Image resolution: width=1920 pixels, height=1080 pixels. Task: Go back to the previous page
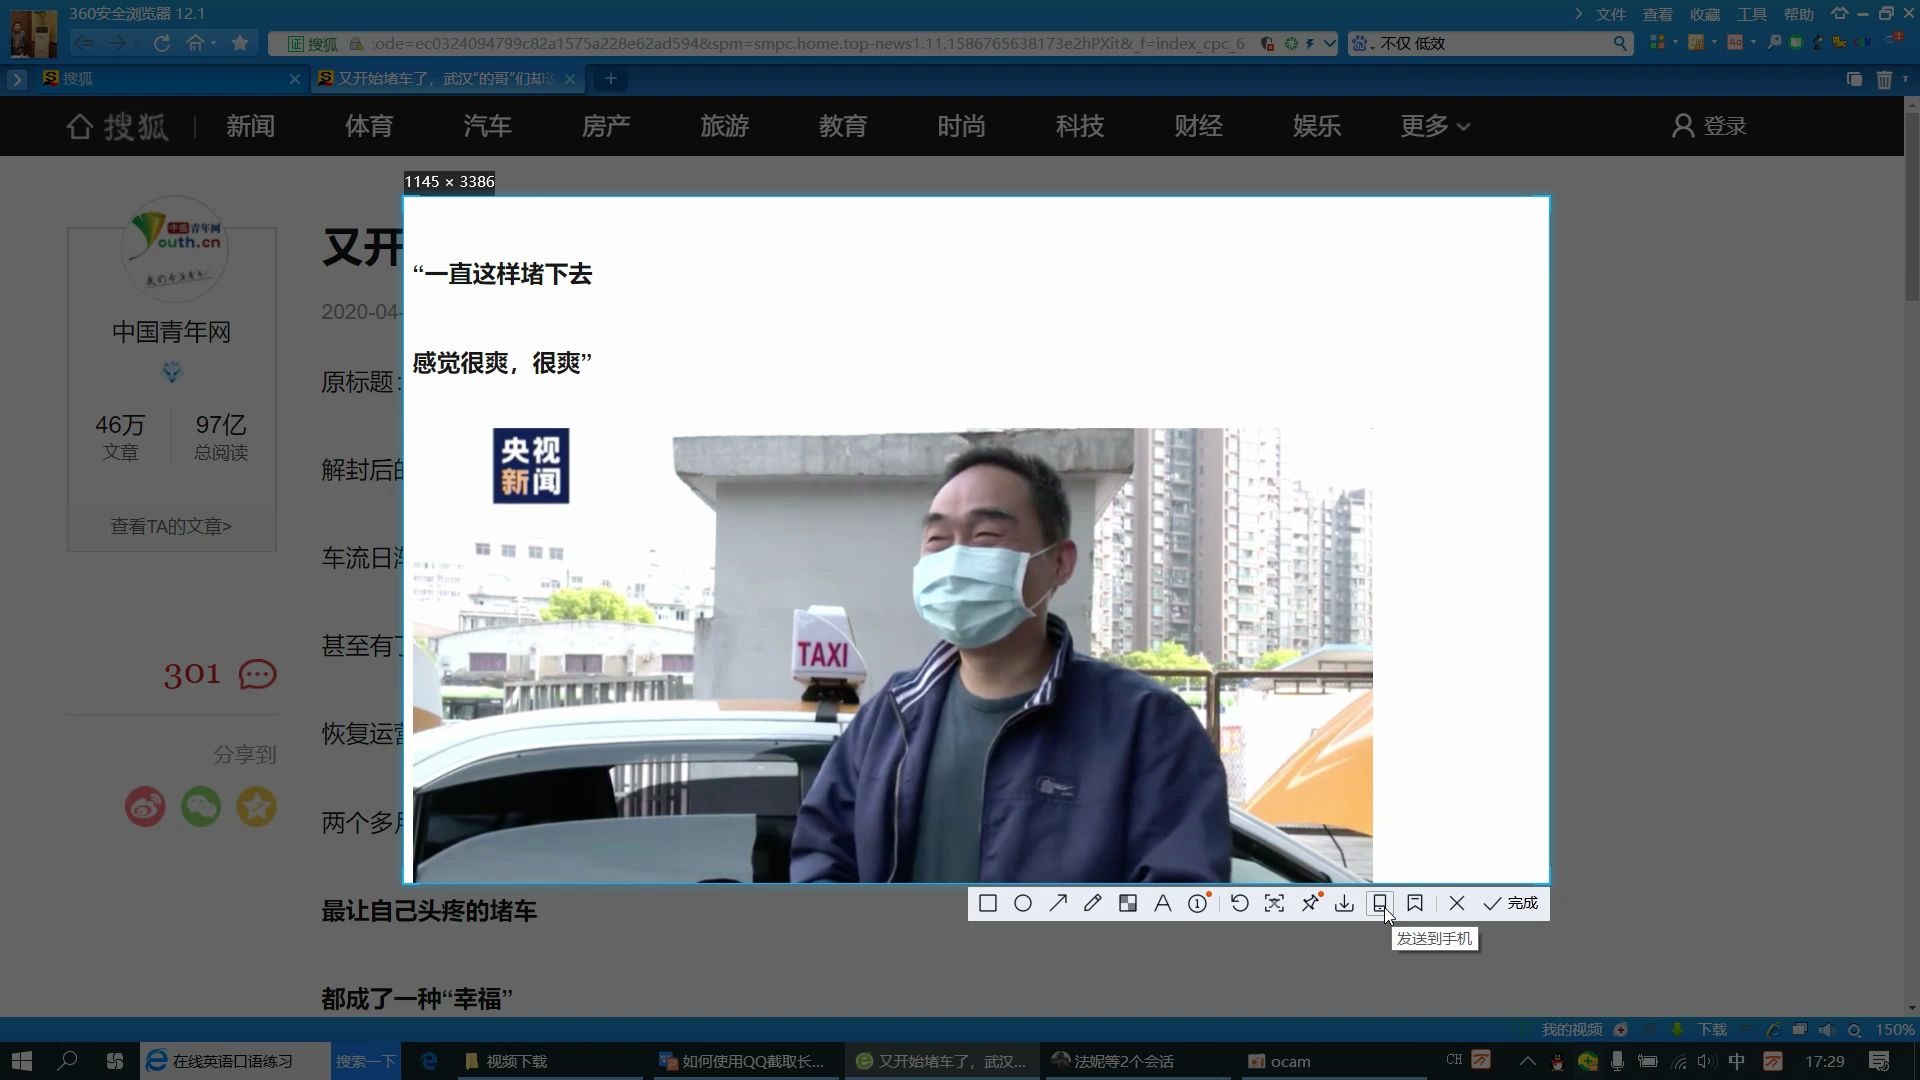tap(84, 43)
